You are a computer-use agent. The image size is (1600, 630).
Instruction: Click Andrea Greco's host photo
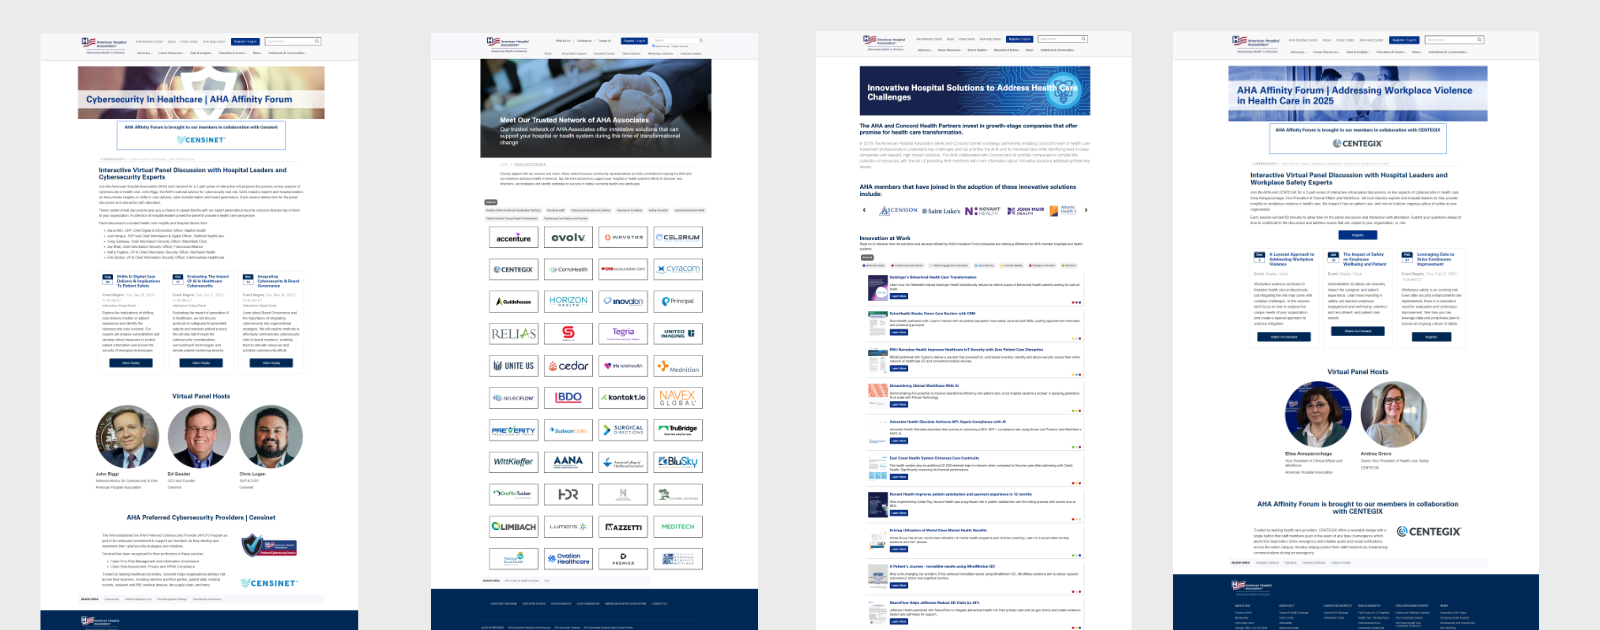click(1392, 414)
